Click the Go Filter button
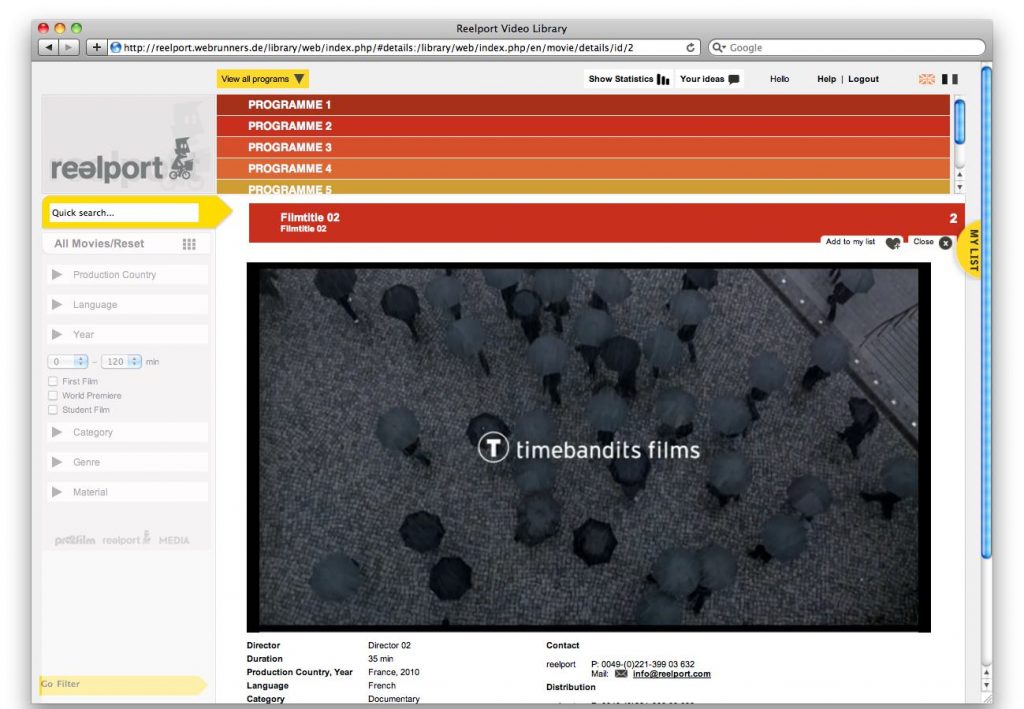Image resolution: width=1024 pixels, height=709 pixels. [123, 684]
